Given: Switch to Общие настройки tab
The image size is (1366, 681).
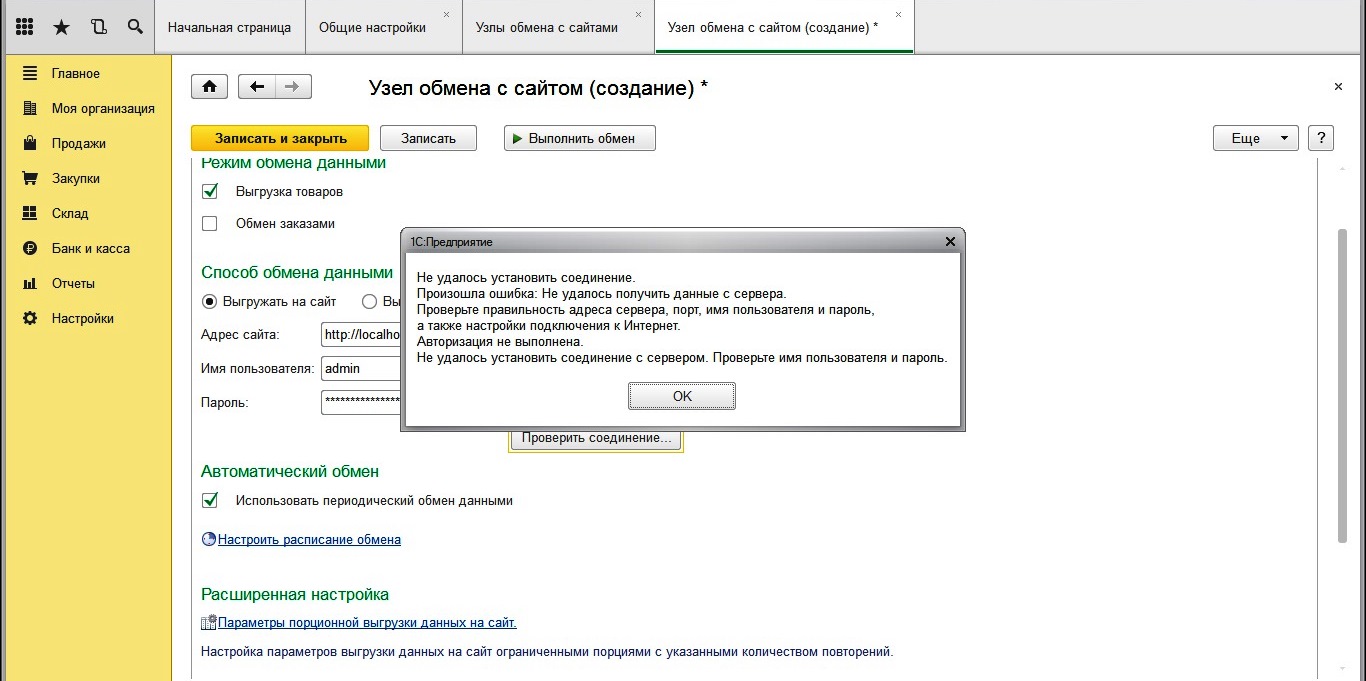Looking at the screenshot, I should [372, 27].
